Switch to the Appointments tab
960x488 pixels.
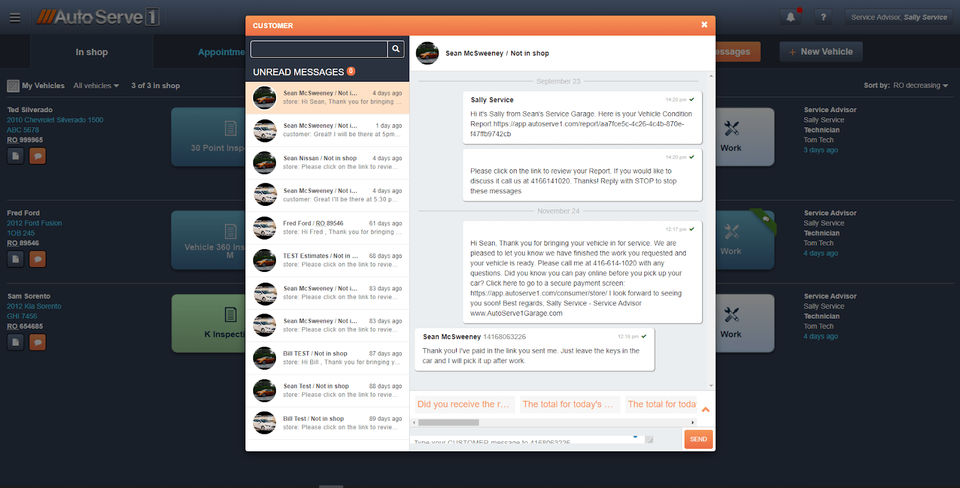tap(221, 52)
